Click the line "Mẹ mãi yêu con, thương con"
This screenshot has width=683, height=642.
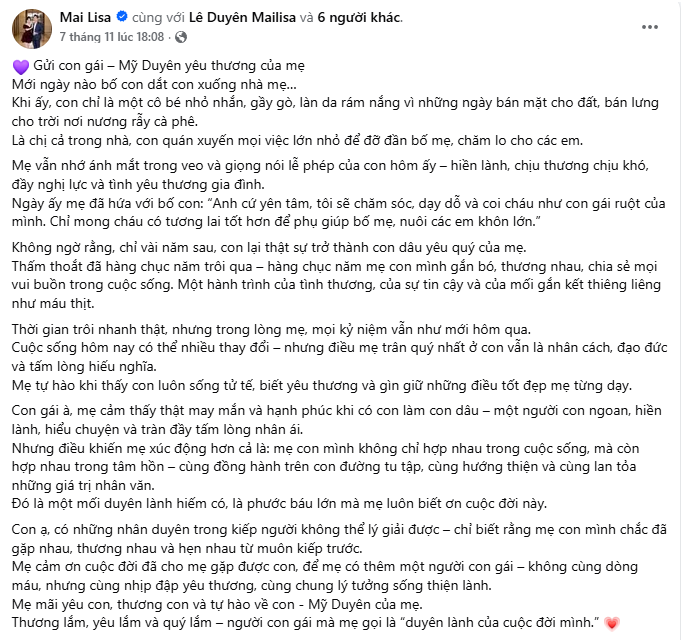pos(200,604)
